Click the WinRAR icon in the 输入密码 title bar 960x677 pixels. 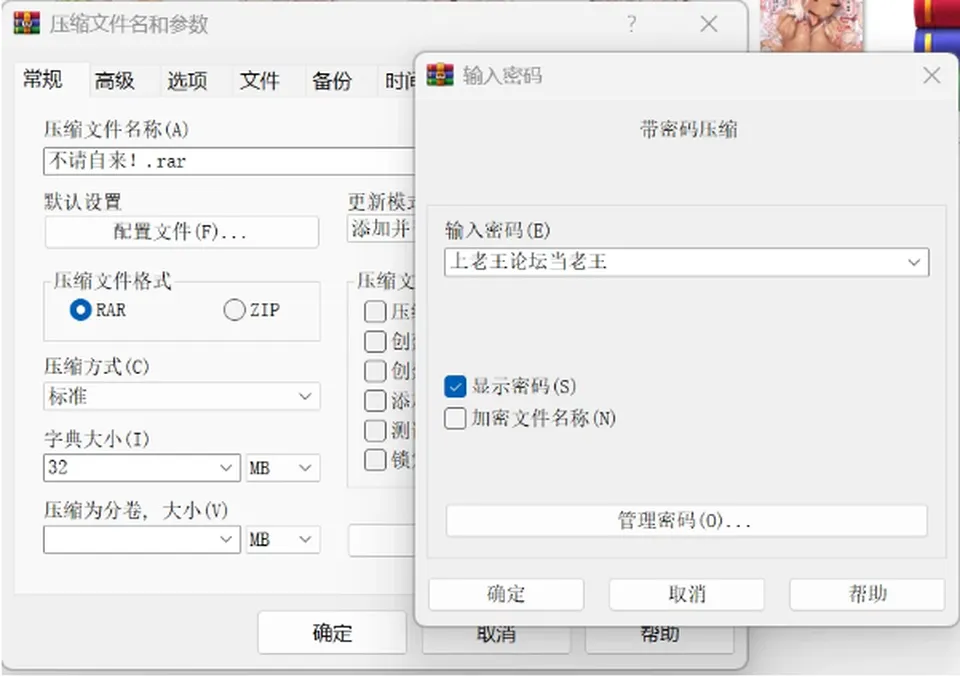[440, 75]
